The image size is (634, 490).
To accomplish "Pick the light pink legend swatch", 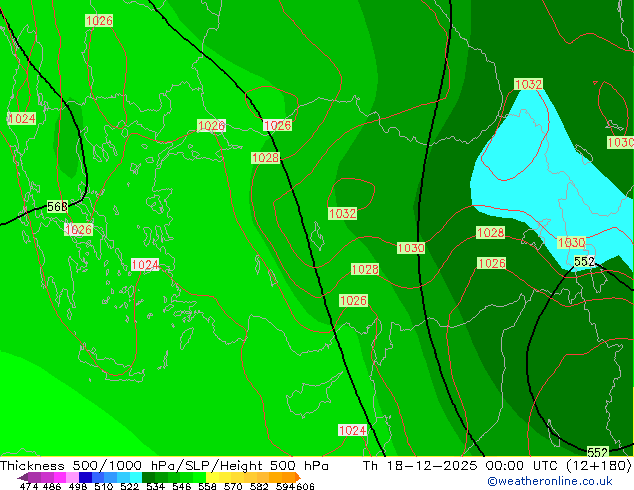I will [x=72, y=477].
